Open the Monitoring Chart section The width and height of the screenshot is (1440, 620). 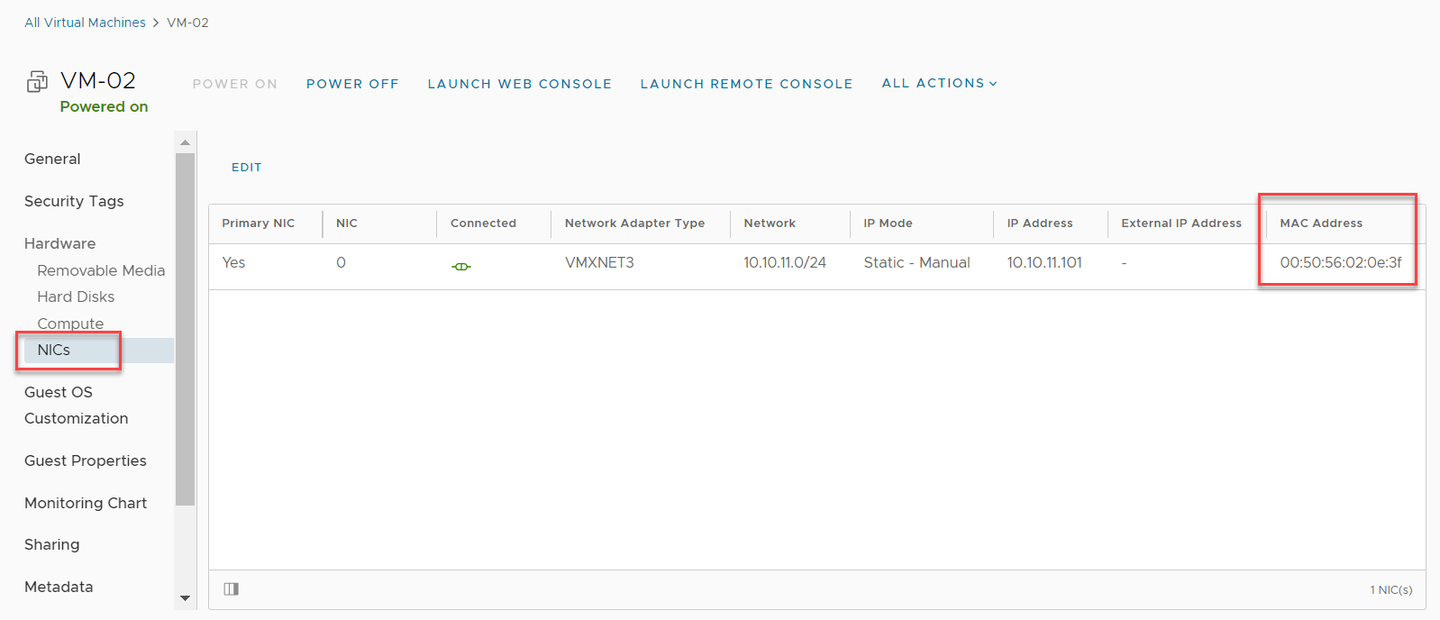click(x=85, y=503)
